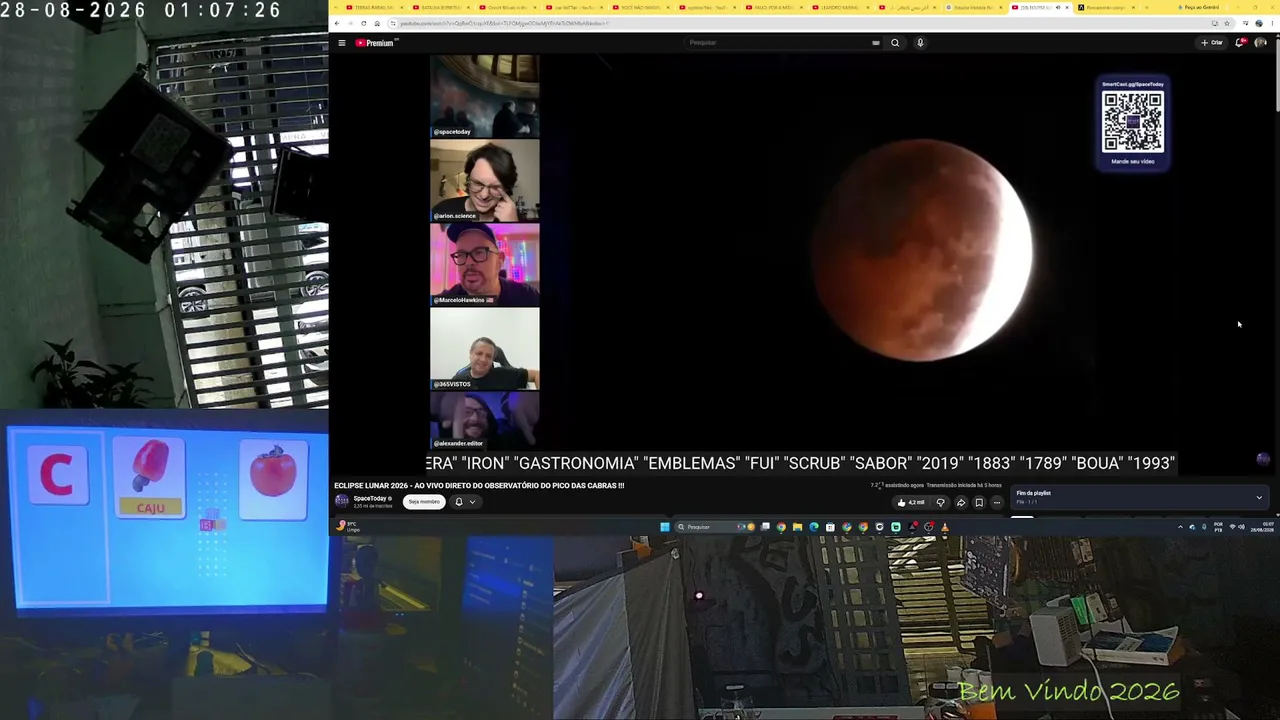This screenshot has height=720, width=1280.
Task: Click the tomato picture card
Action: pos(274,478)
